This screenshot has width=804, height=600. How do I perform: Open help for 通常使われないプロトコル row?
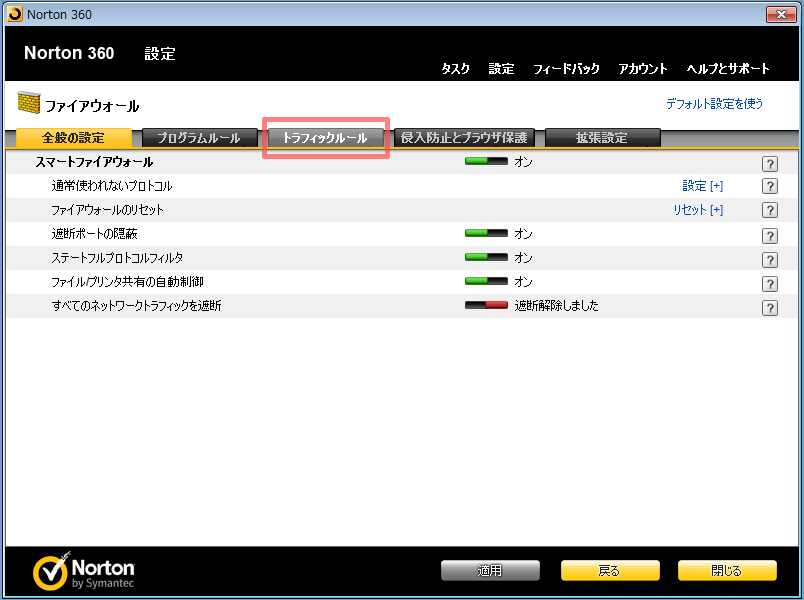click(x=770, y=186)
